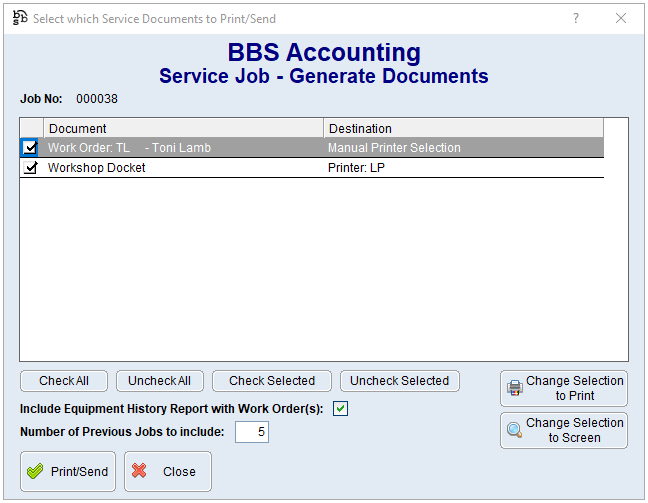Select the Workshop Docket document row
Image resolution: width=648 pixels, height=503 pixels.
coord(180,168)
